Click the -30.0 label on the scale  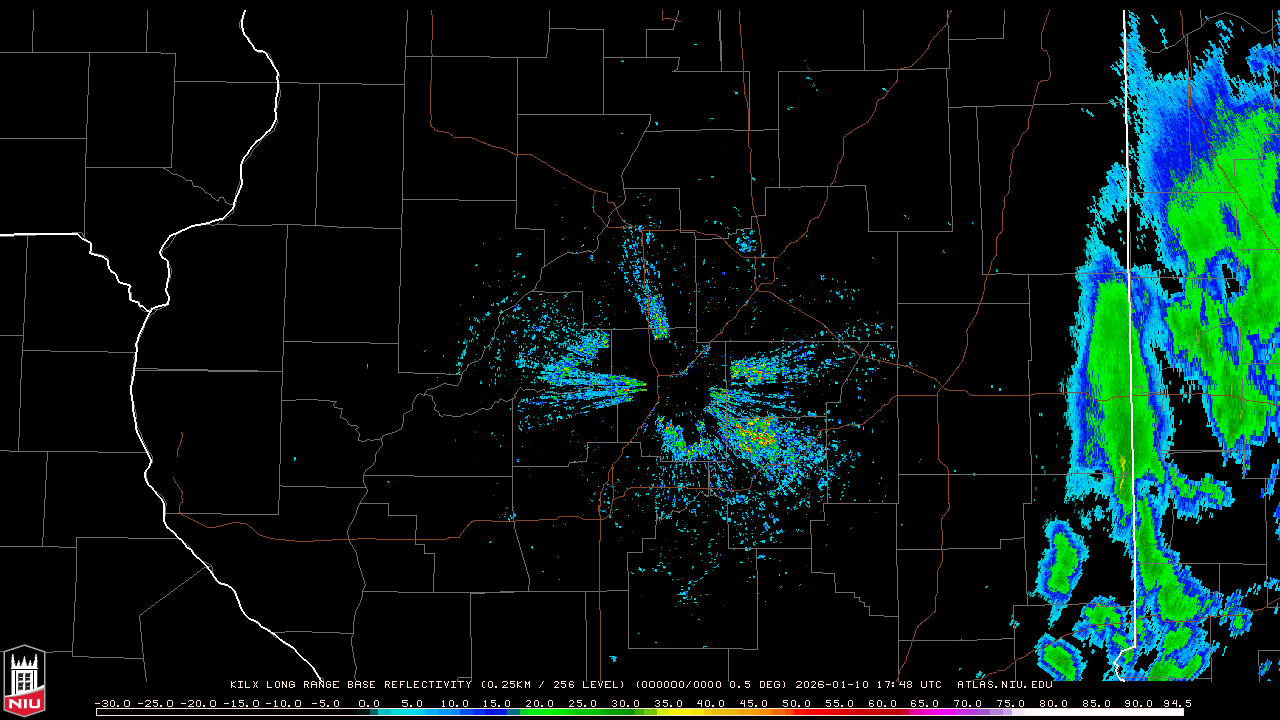pyautogui.click(x=112, y=704)
